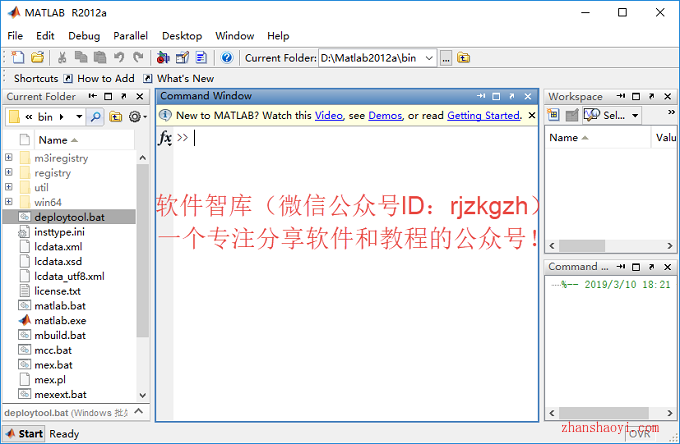This screenshot has height=444, width=680.
Task: Open the Desktop menu
Action: pos(182,36)
